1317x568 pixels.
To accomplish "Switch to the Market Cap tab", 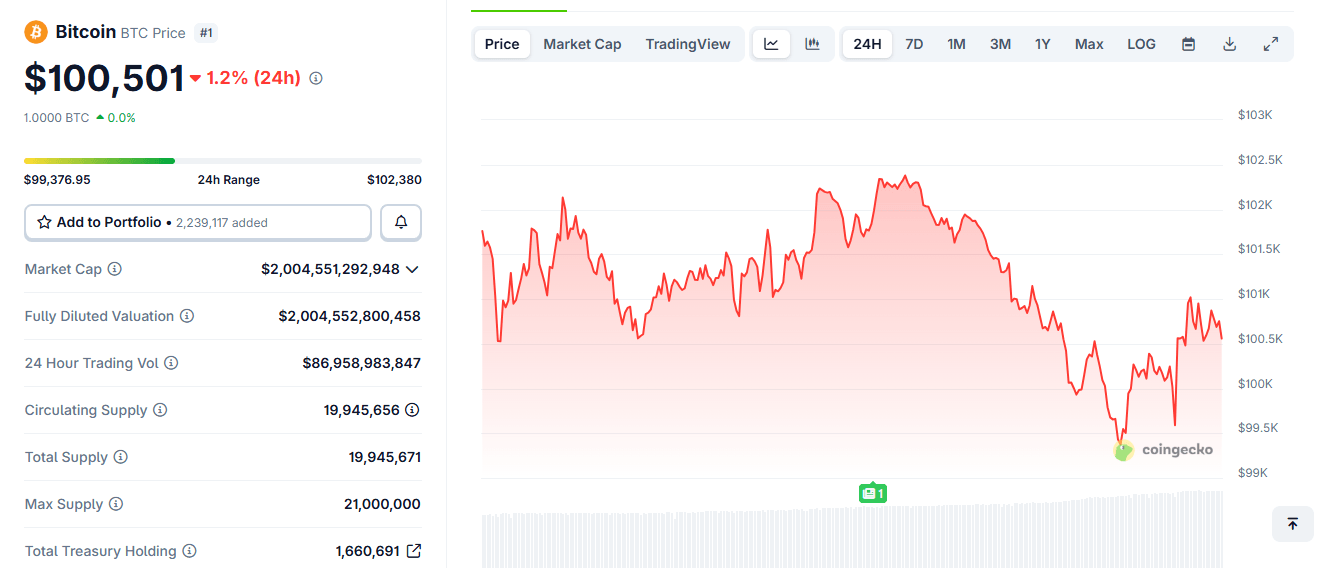I will pyautogui.click(x=582, y=44).
